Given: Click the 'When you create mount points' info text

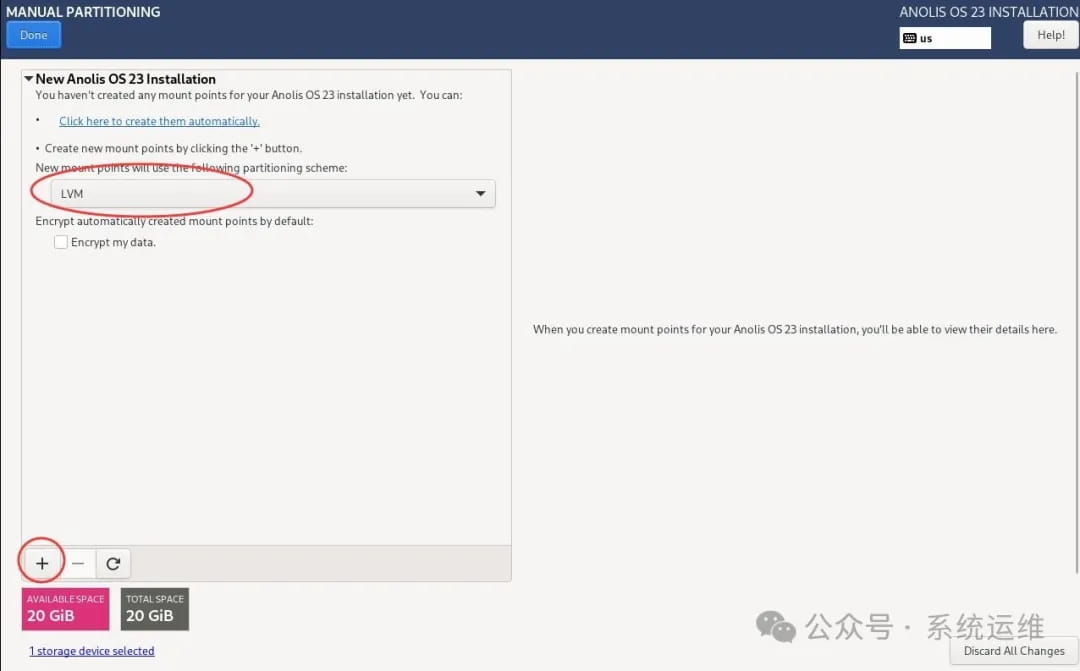Looking at the screenshot, I should (x=795, y=329).
